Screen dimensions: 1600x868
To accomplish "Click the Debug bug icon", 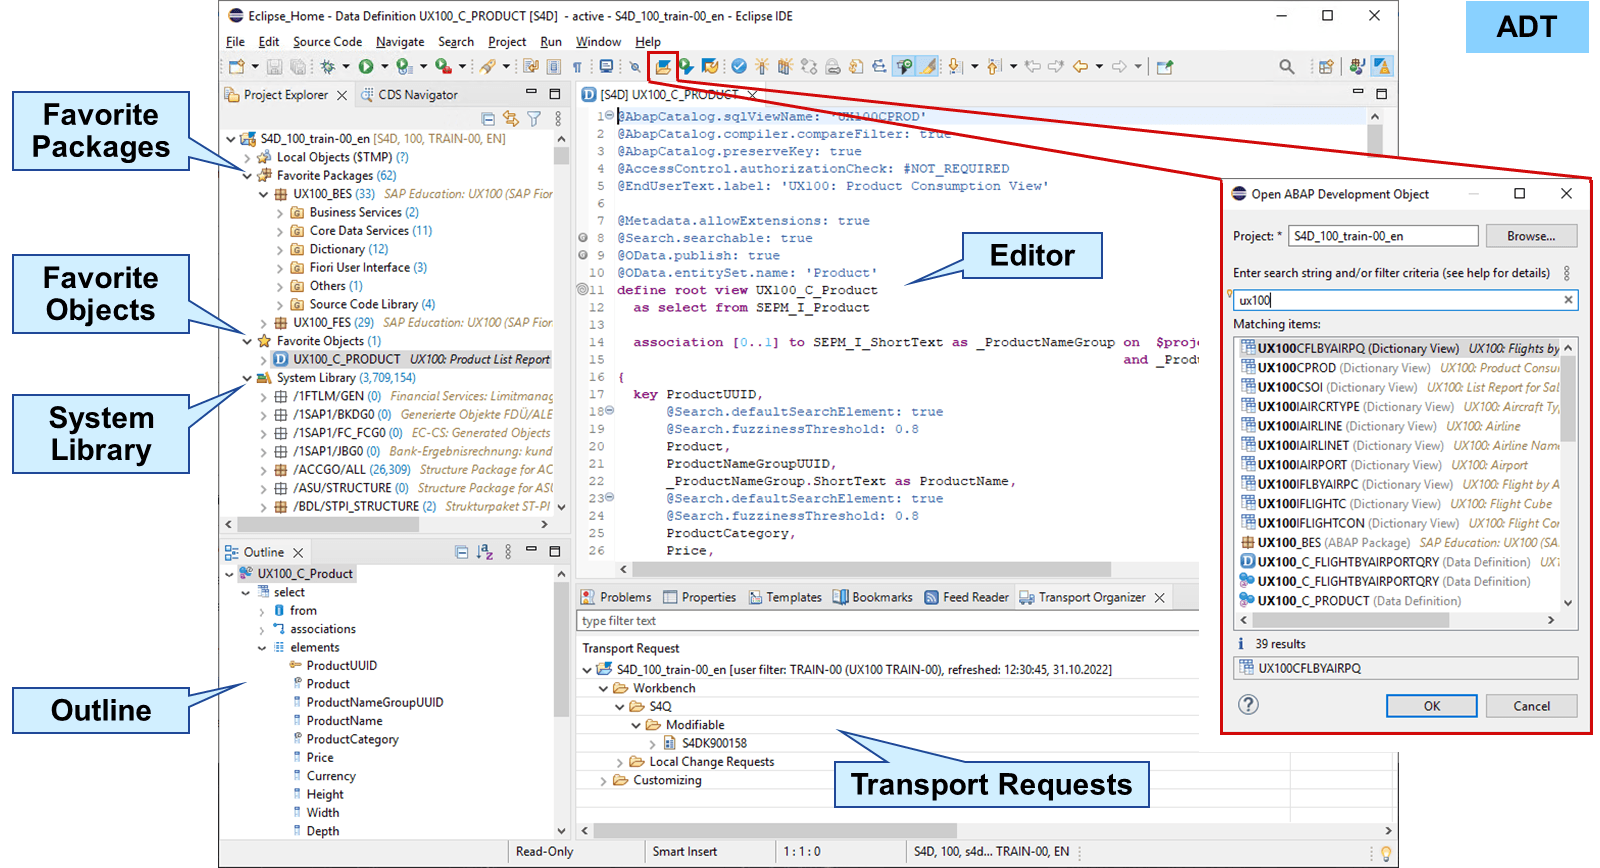I will (x=328, y=67).
